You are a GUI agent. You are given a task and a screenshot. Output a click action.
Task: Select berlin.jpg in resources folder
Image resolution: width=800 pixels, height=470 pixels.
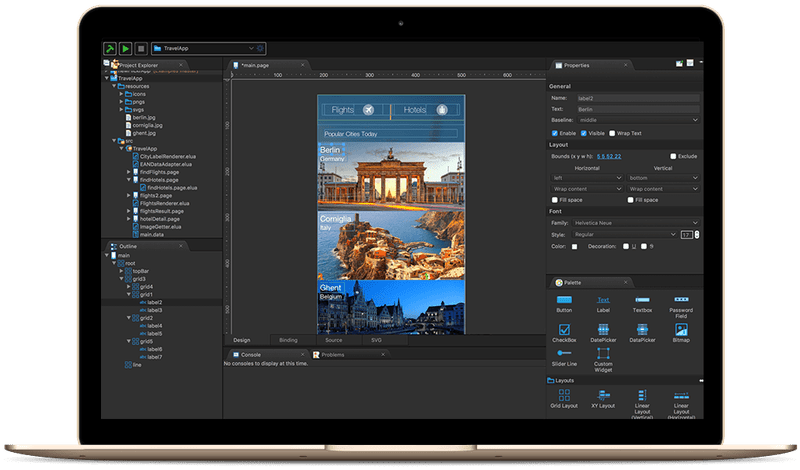pyautogui.click(x=140, y=117)
